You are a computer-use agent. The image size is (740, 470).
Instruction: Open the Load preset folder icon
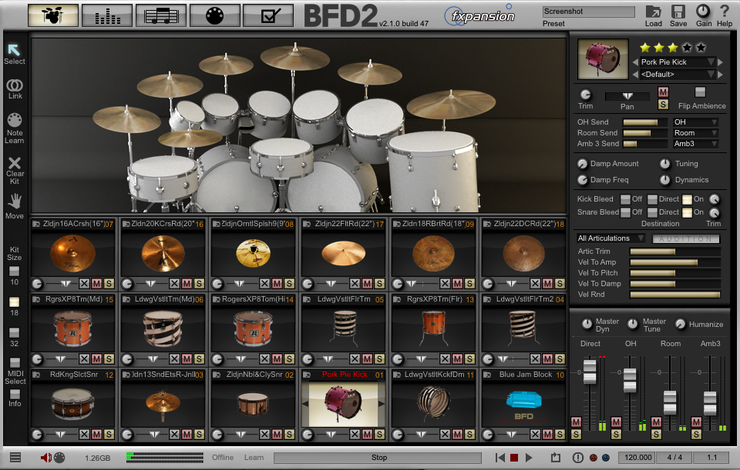coord(653,11)
